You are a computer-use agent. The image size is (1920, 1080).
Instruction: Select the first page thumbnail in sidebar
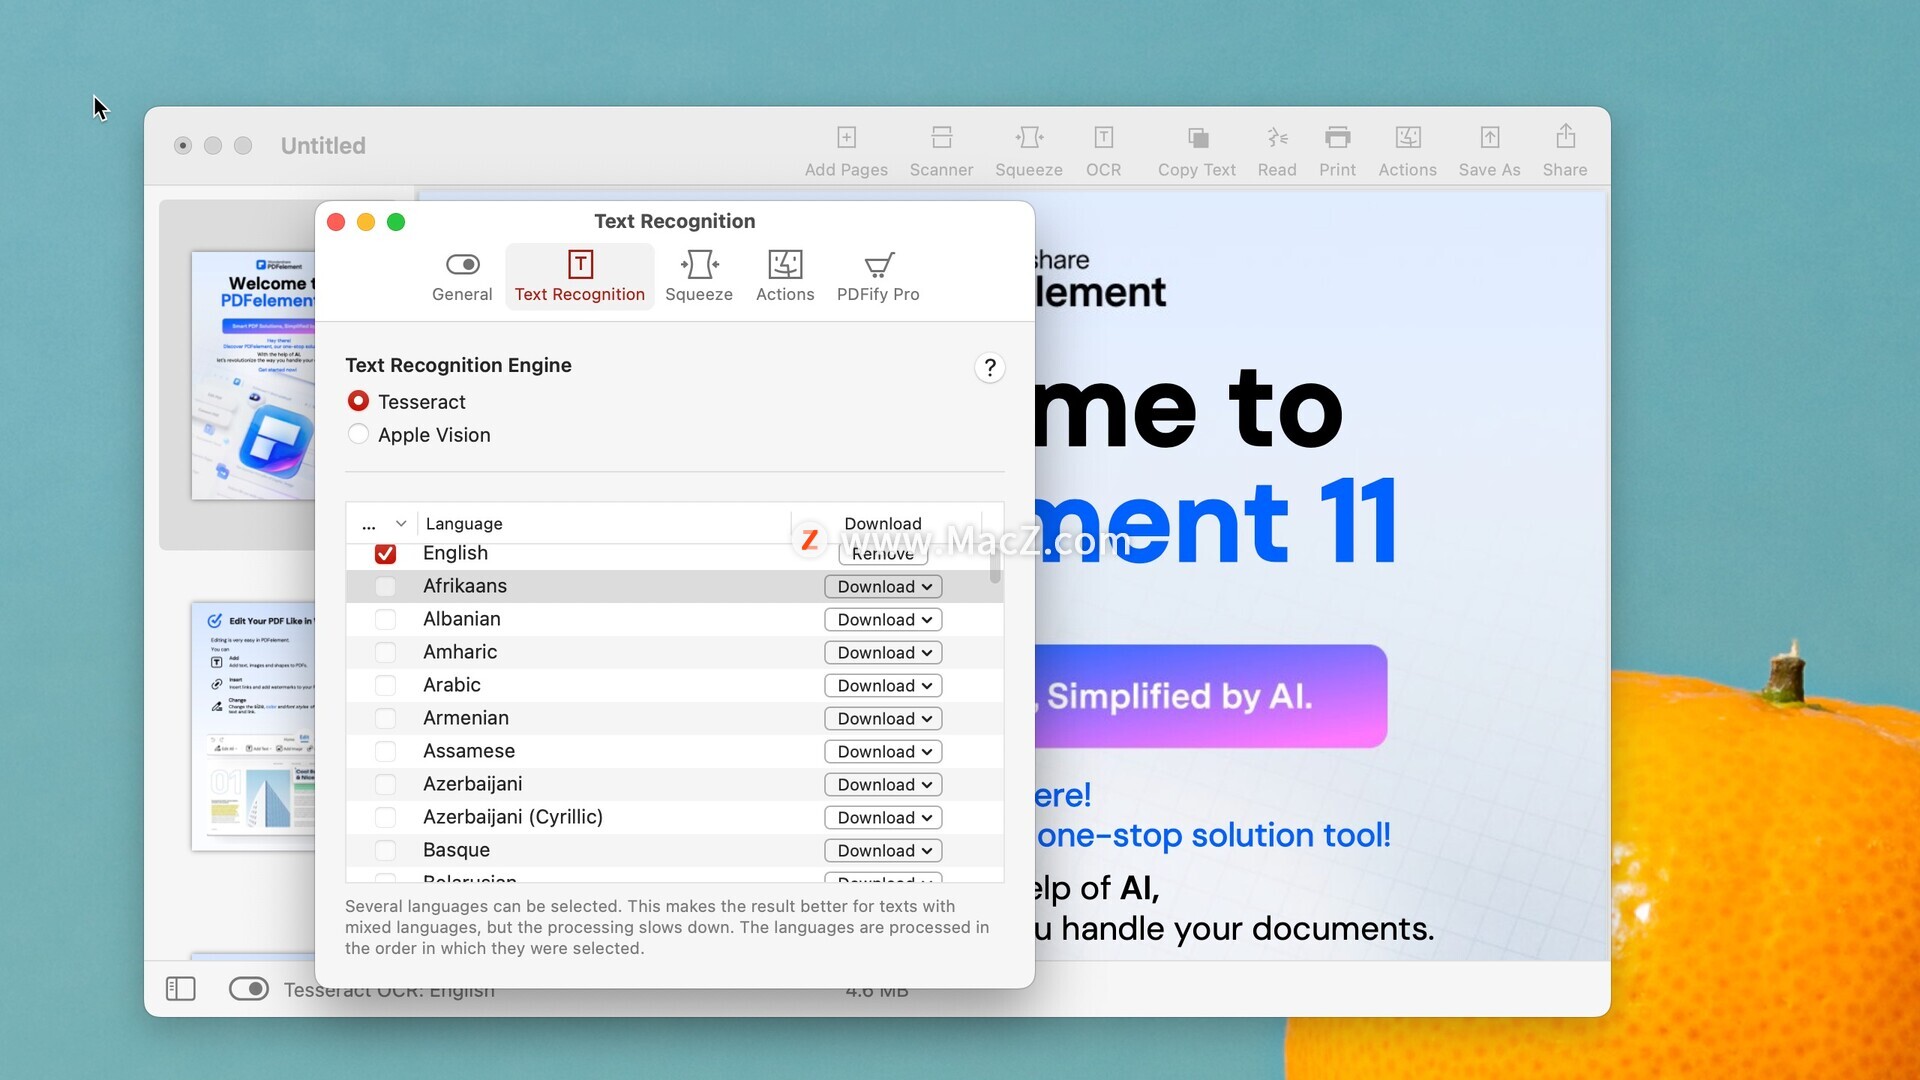point(253,375)
